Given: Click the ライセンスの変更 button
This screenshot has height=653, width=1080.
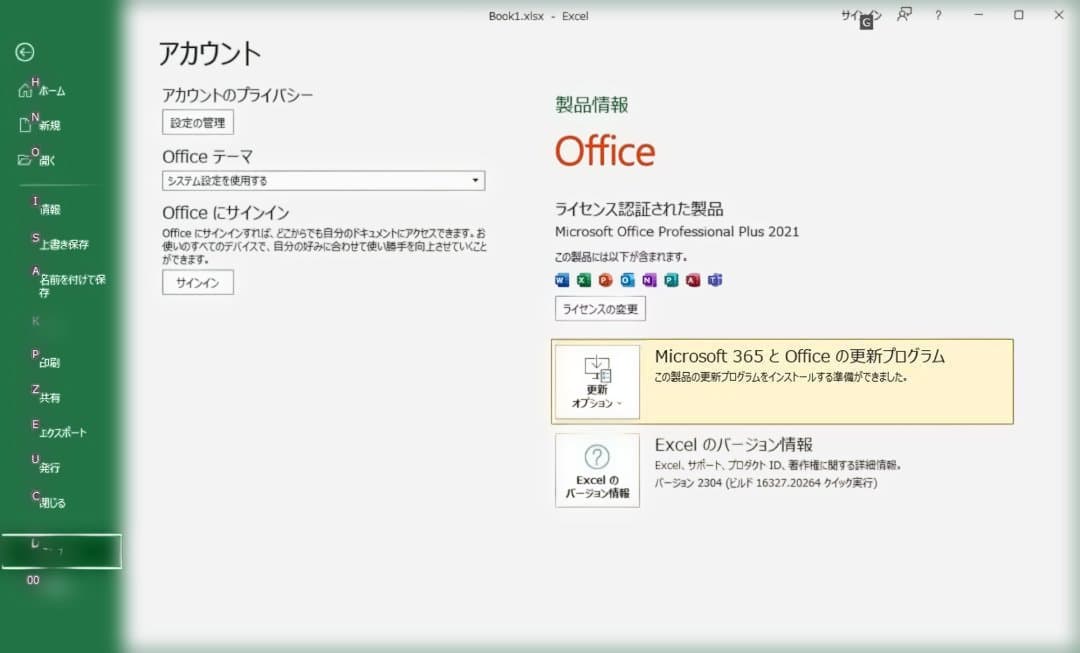Looking at the screenshot, I should pyautogui.click(x=600, y=308).
